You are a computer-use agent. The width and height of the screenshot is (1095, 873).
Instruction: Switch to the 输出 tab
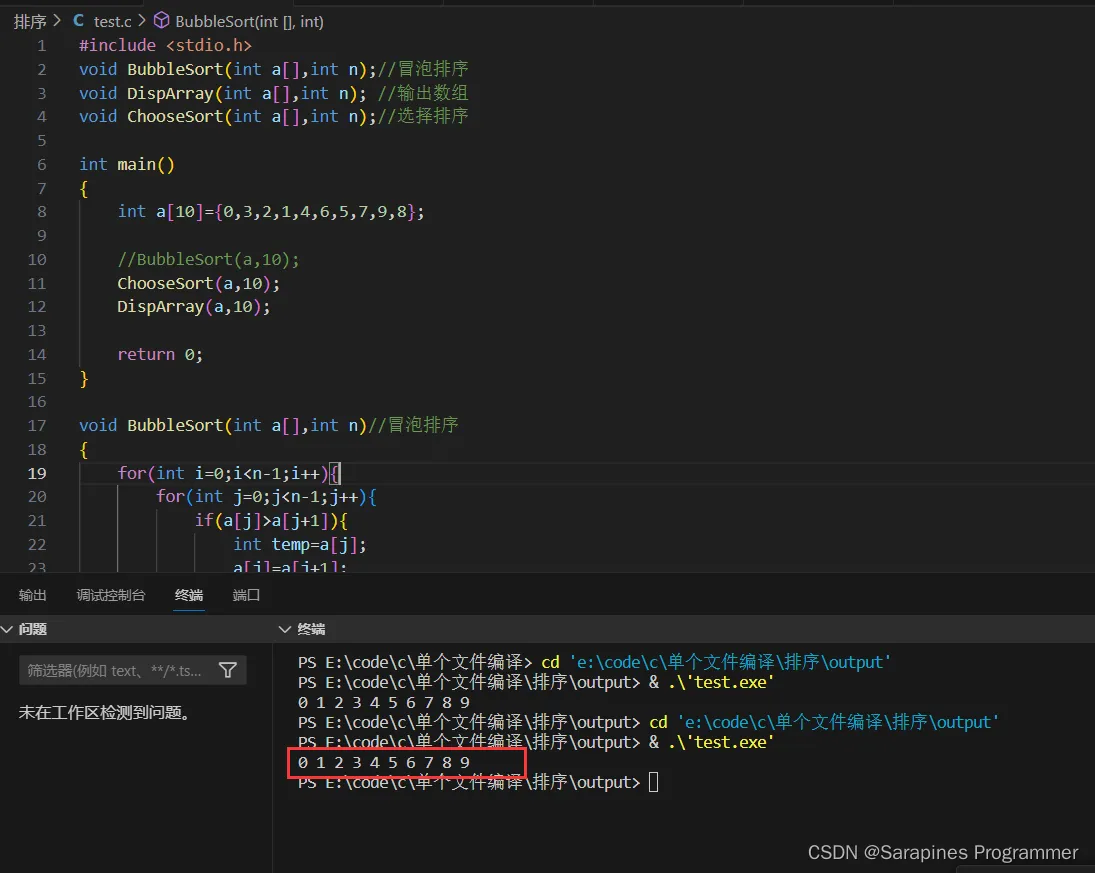tap(32, 595)
